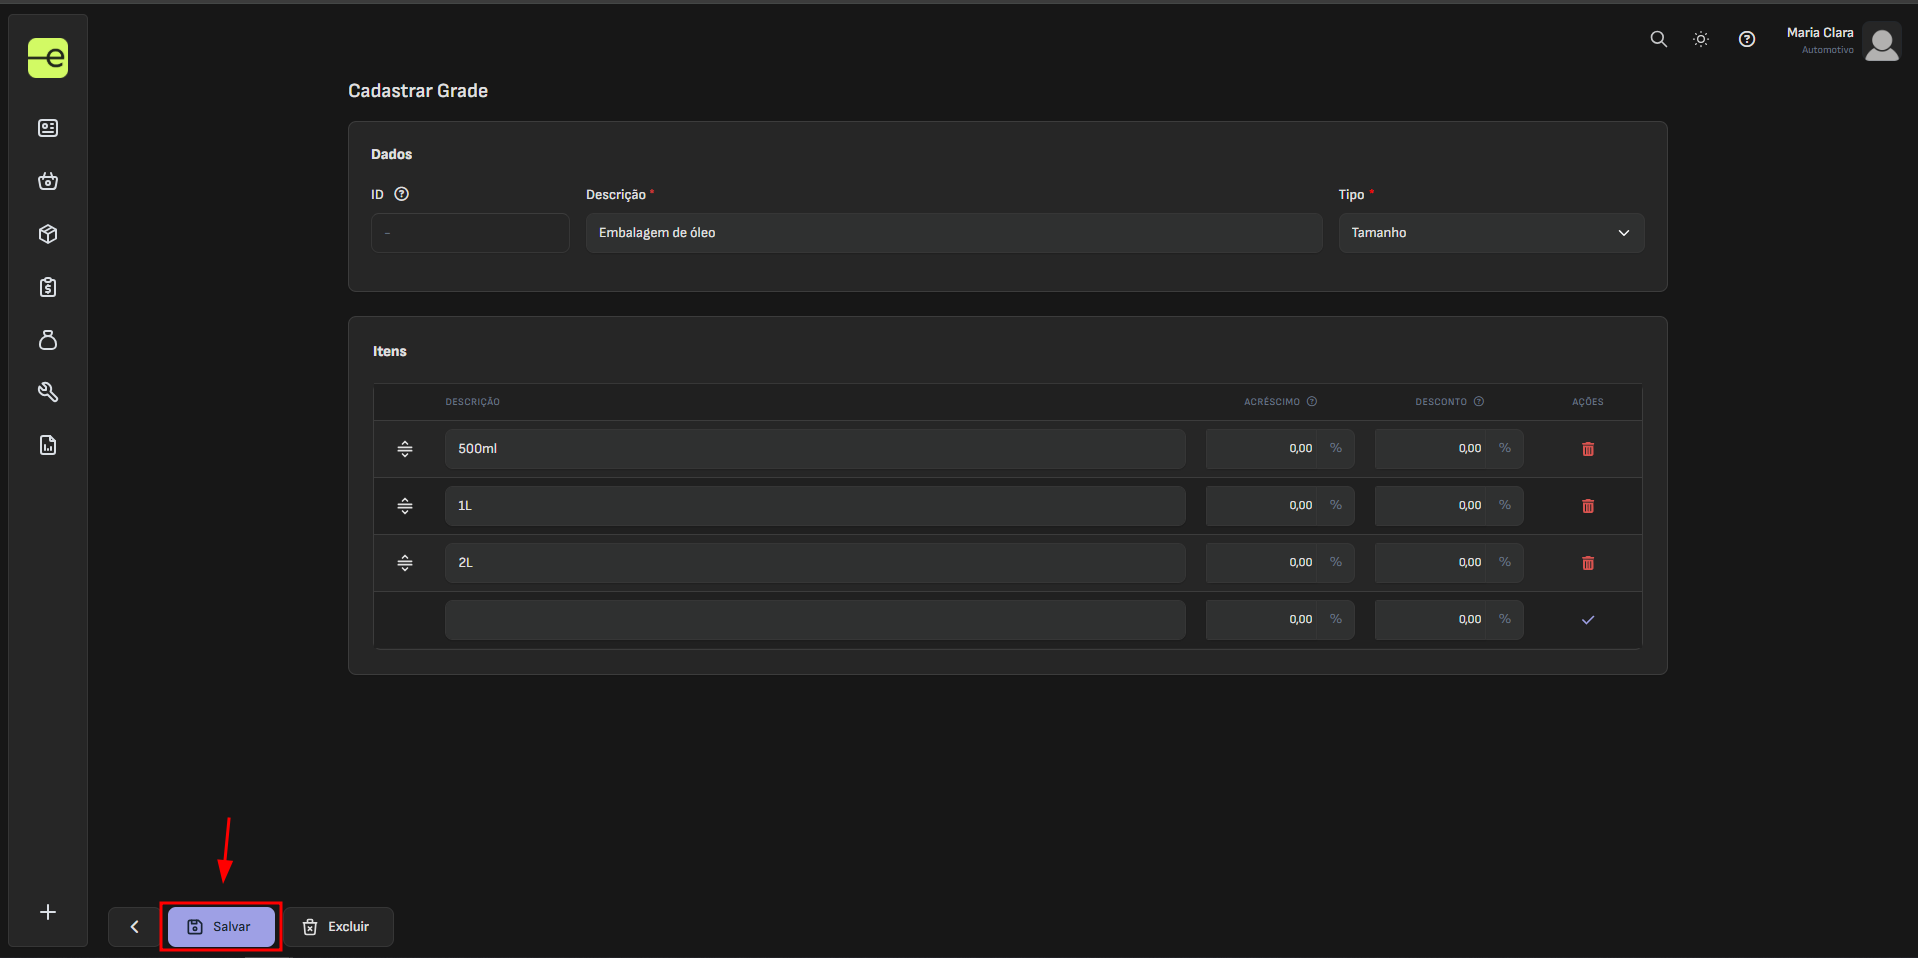
Task: Click the Descrição field with Embalagem de óleo
Action: (x=953, y=233)
